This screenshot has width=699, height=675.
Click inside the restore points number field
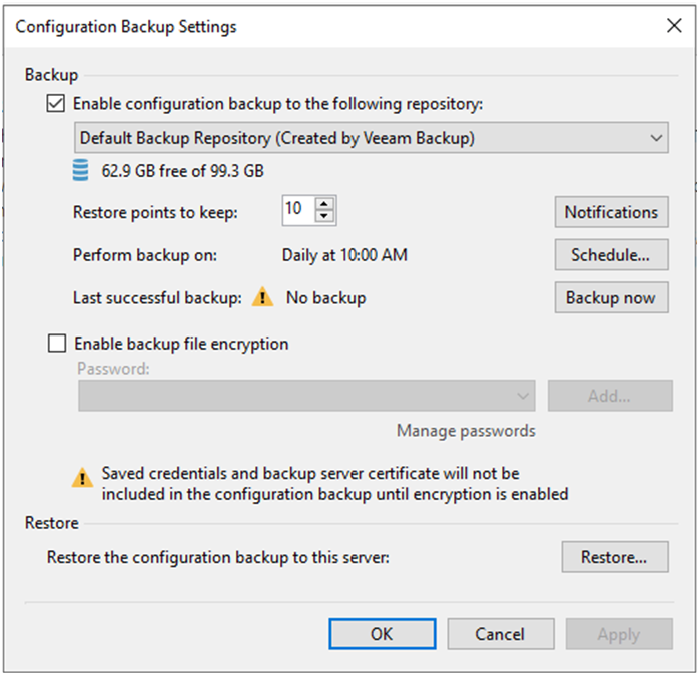click(299, 210)
